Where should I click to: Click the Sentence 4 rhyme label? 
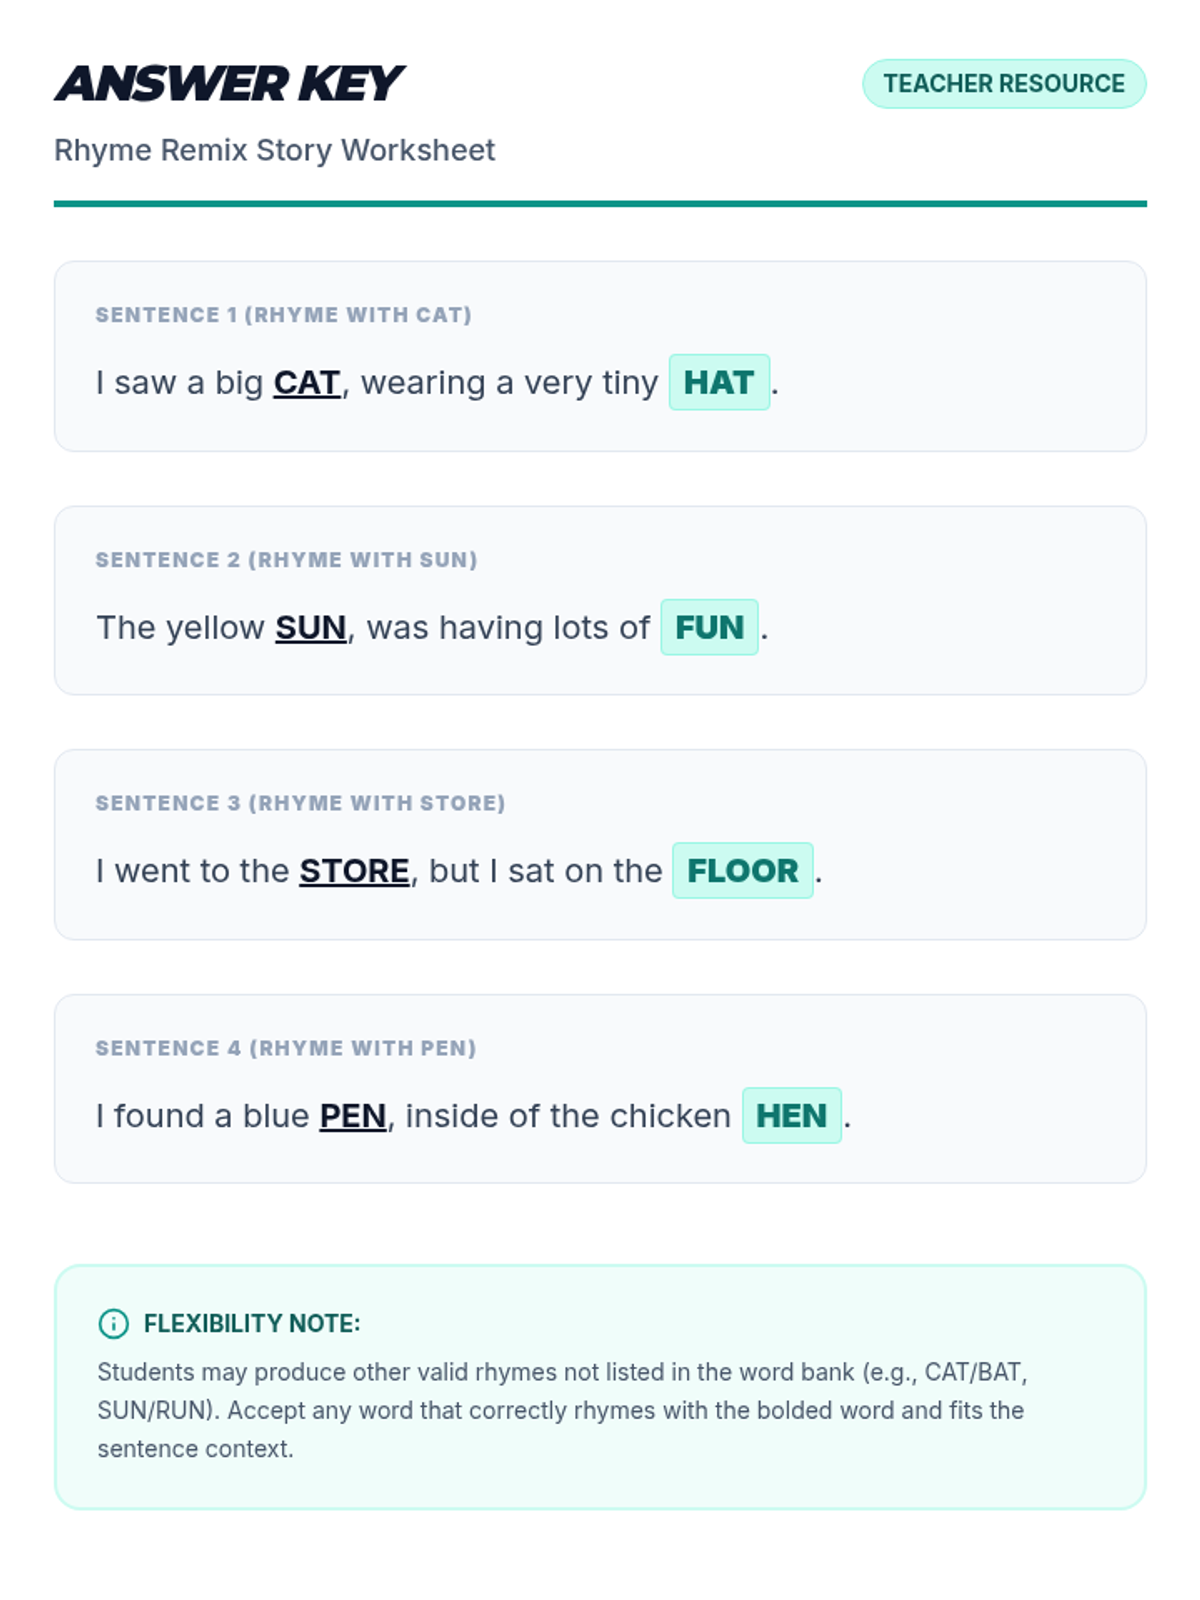click(x=286, y=1048)
